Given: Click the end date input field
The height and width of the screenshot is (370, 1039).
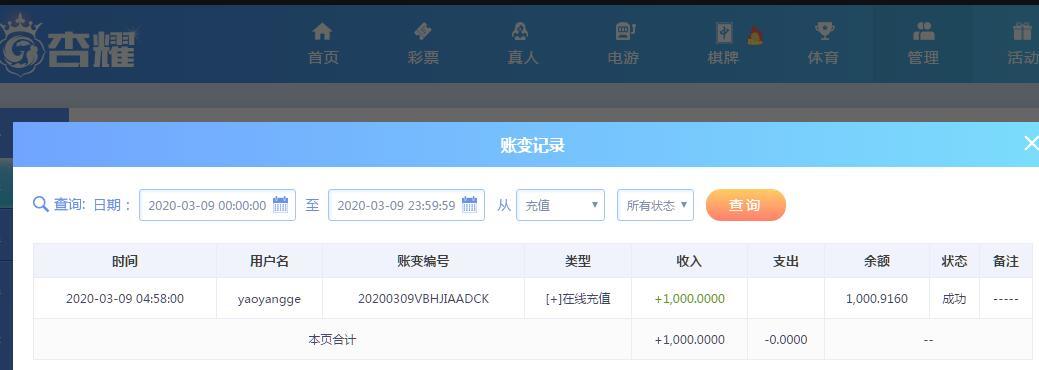Looking at the screenshot, I should point(406,205).
